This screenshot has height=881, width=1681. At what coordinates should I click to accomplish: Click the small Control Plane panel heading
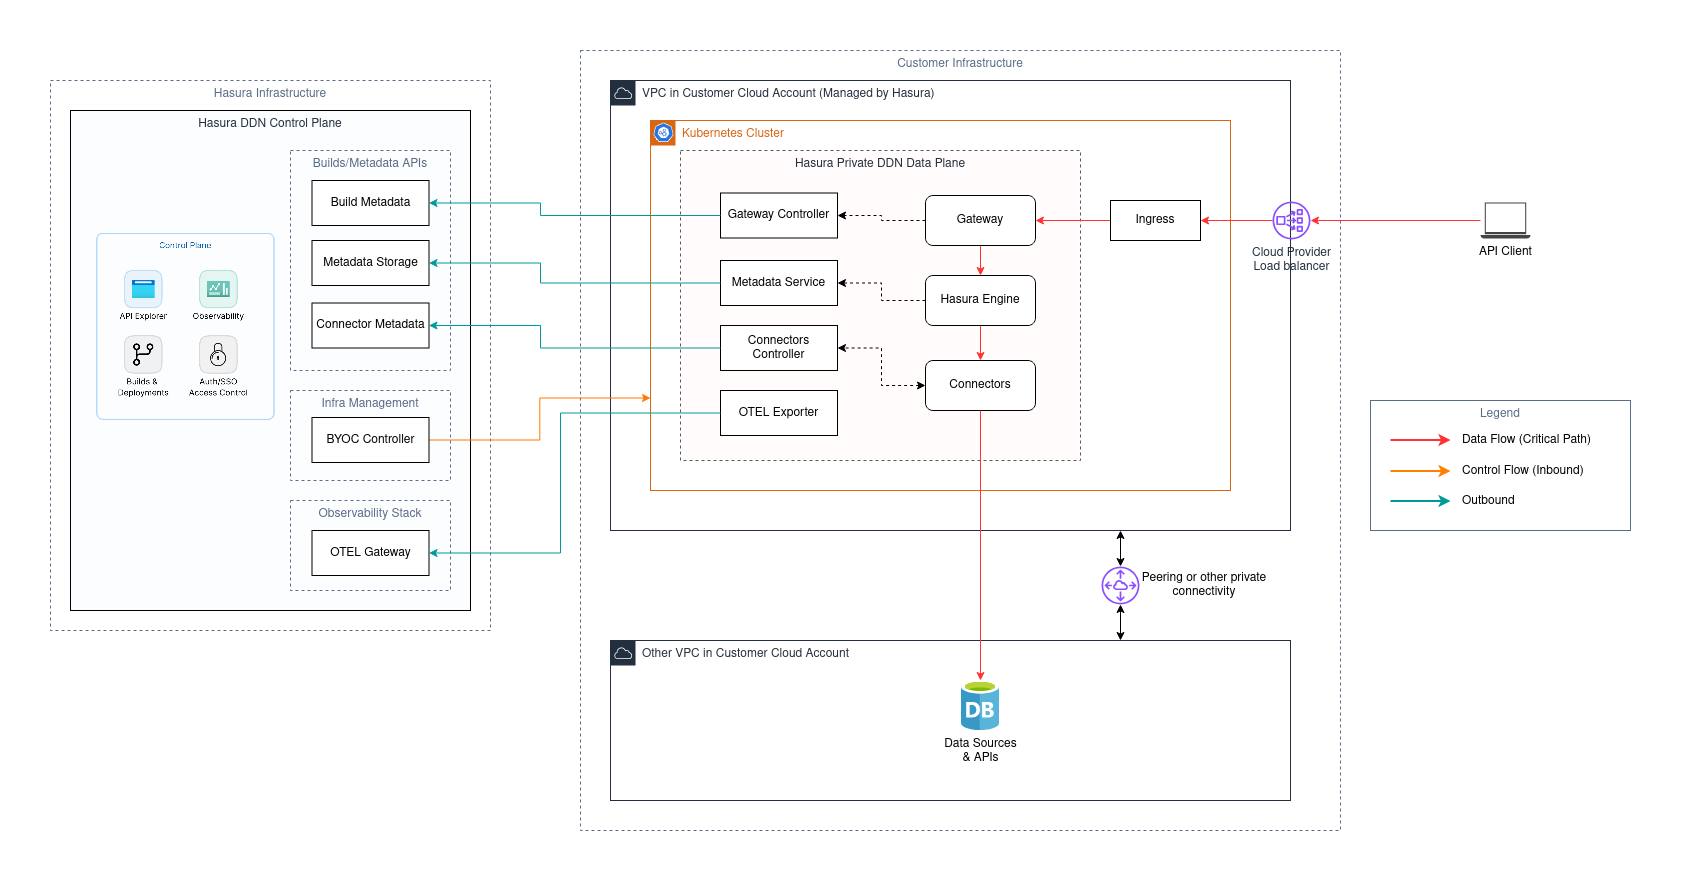tap(185, 245)
